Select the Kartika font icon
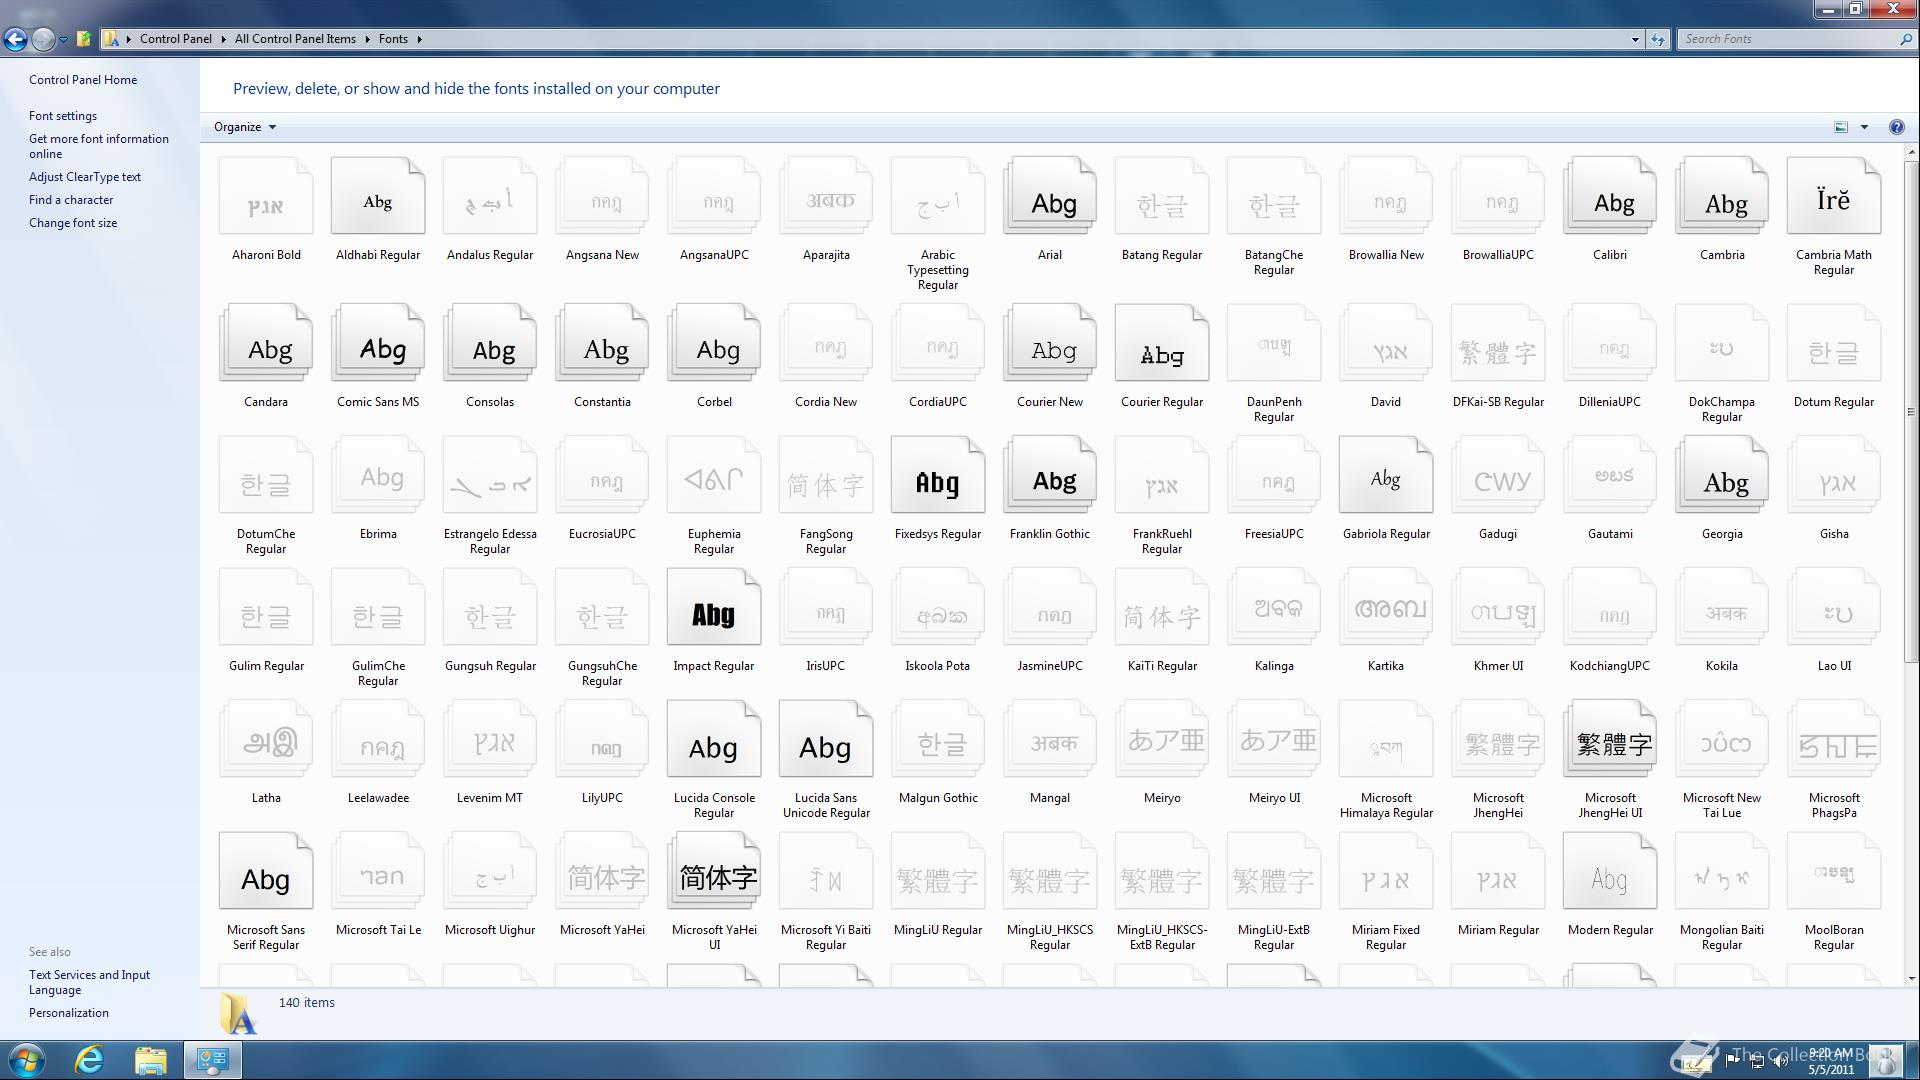The width and height of the screenshot is (1920, 1080). point(1386,608)
